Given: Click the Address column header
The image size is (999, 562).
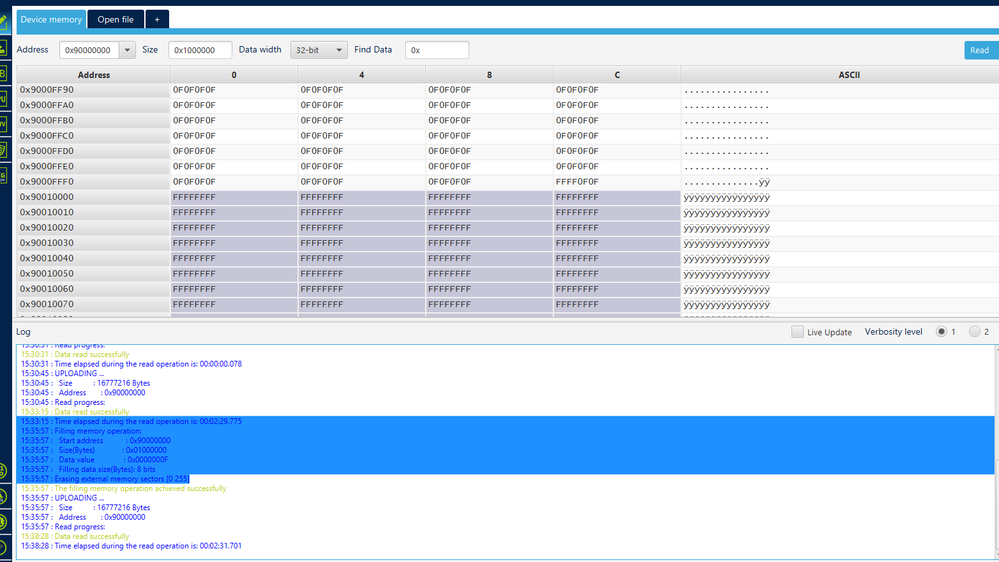Looking at the screenshot, I should [x=94, y=75].
